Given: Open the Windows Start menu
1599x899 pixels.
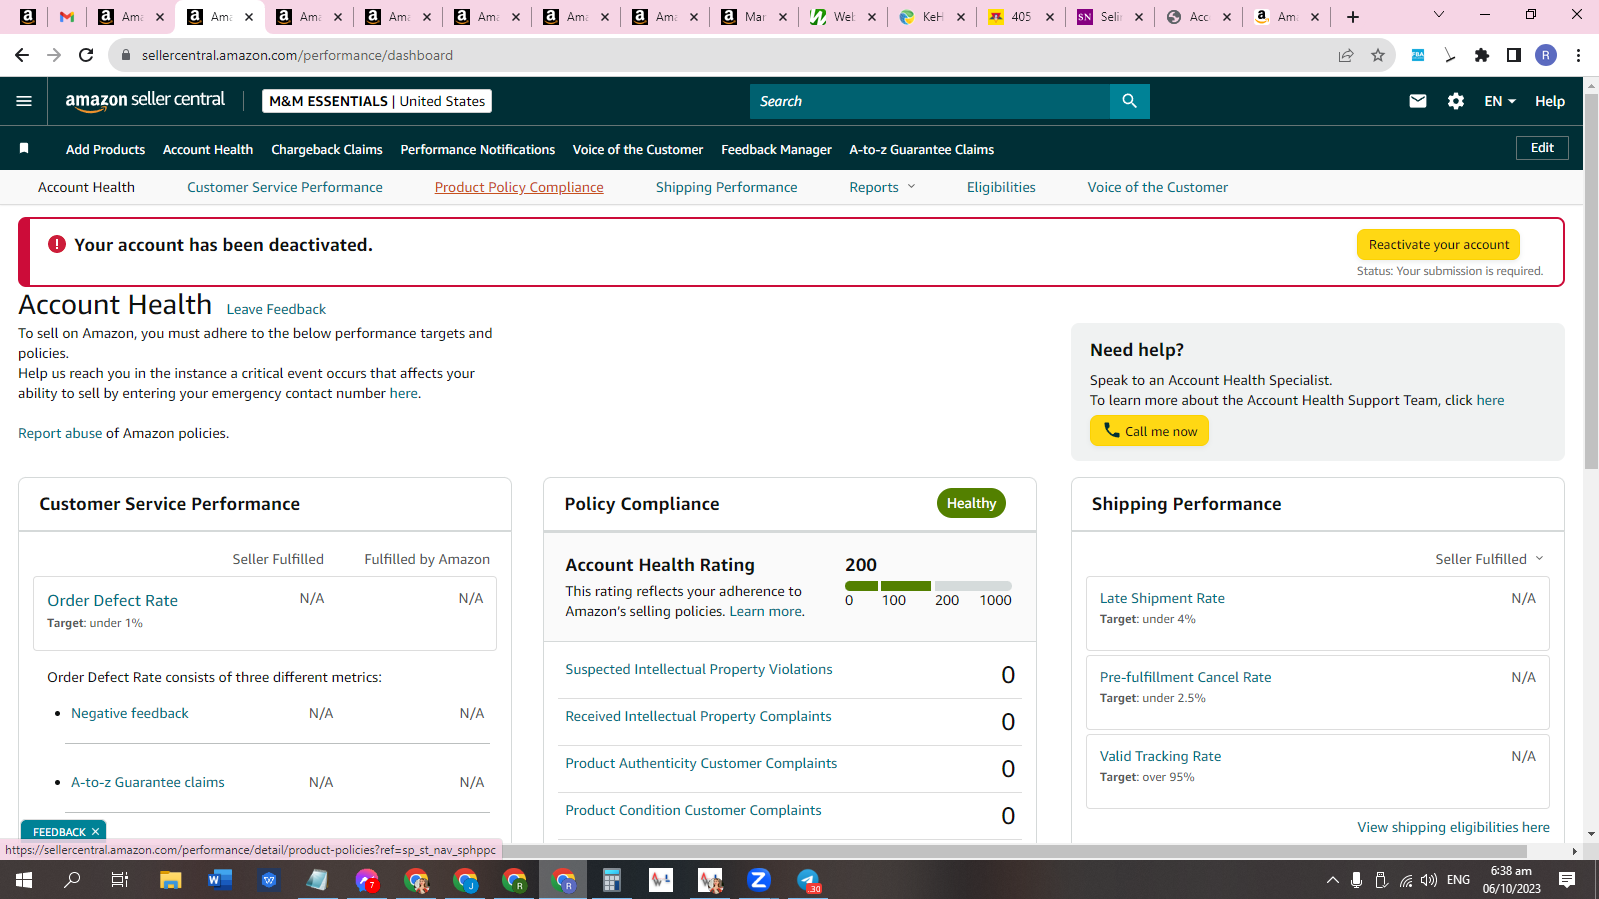Looking at the screenshot, I should (24, 880).
